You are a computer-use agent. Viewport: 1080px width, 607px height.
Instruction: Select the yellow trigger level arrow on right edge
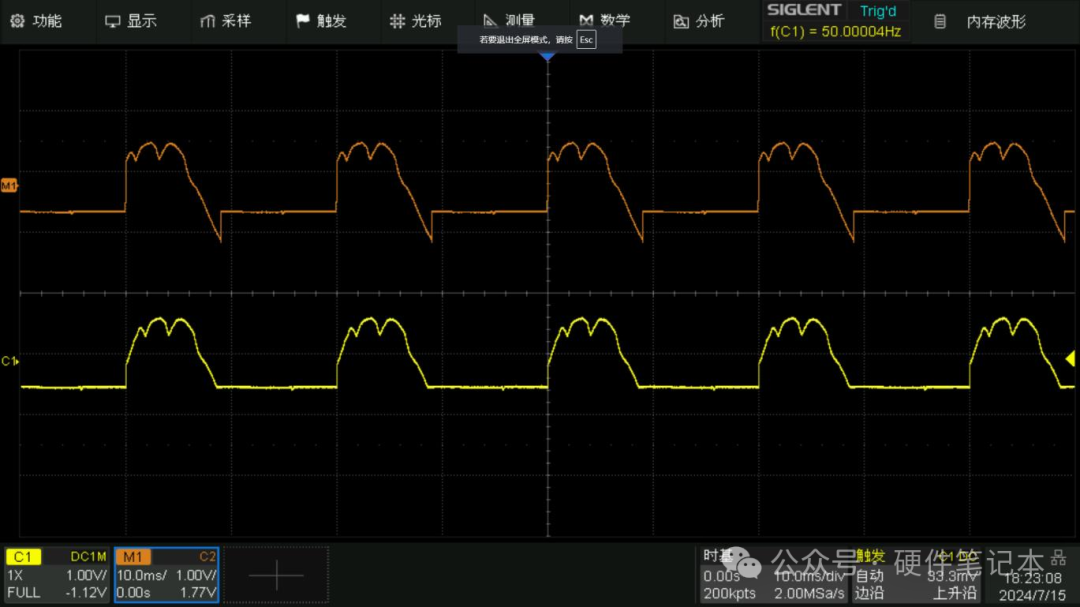pyautogui.click(x=1070, y=359)
